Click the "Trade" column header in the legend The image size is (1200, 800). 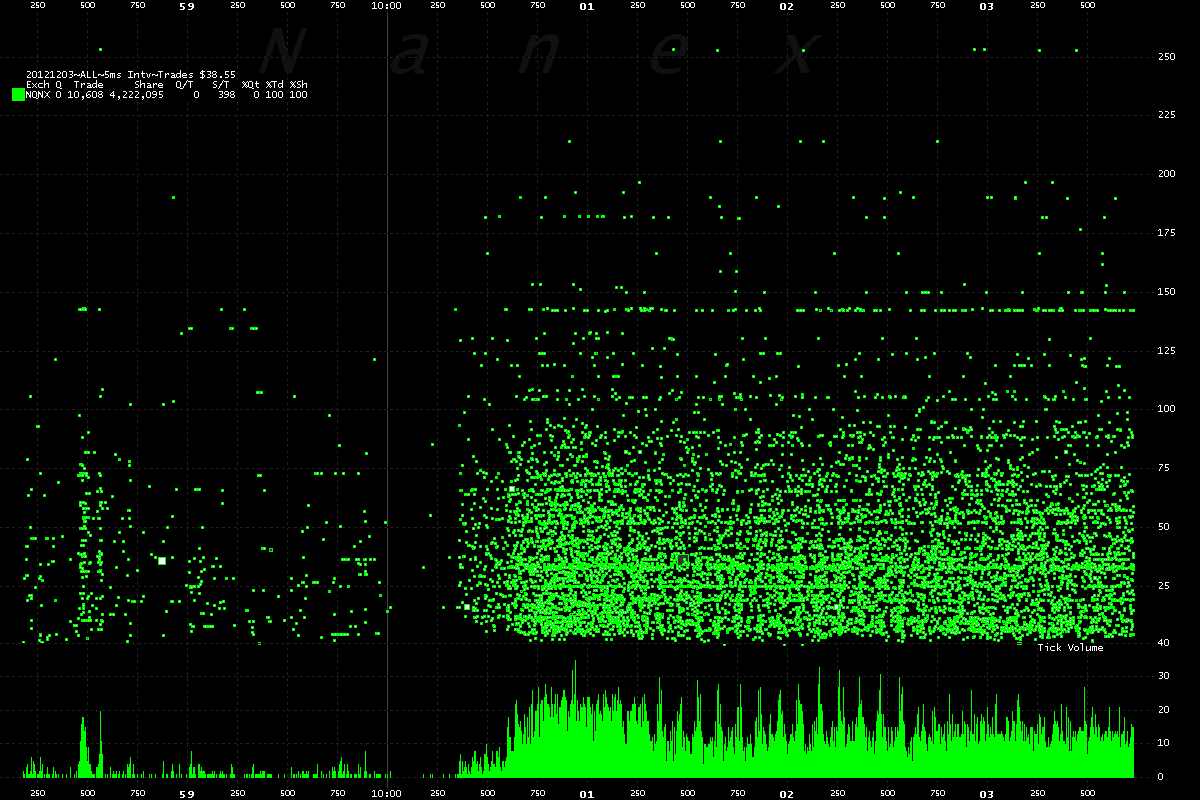click(x=89, y=84)
